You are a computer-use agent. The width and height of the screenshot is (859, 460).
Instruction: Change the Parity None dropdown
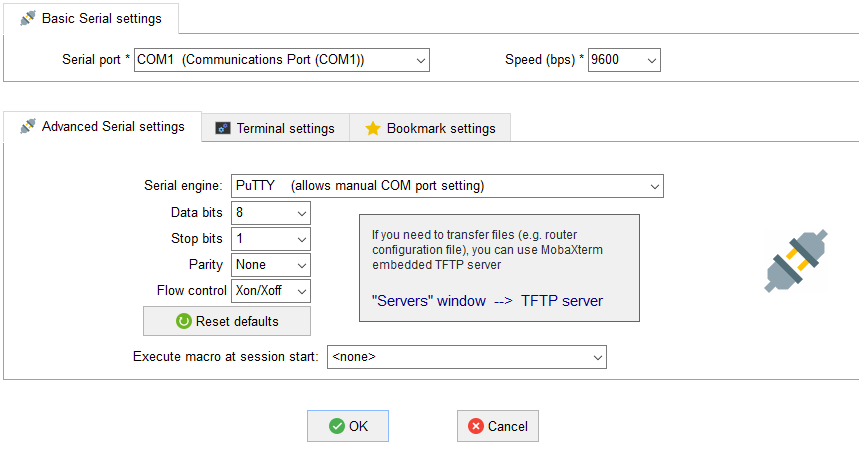pyautogui.click(x=271, y=265)
